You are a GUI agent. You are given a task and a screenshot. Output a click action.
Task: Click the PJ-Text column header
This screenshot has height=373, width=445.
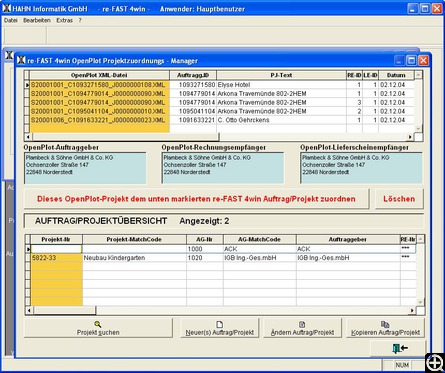click(x=281, y=75)
